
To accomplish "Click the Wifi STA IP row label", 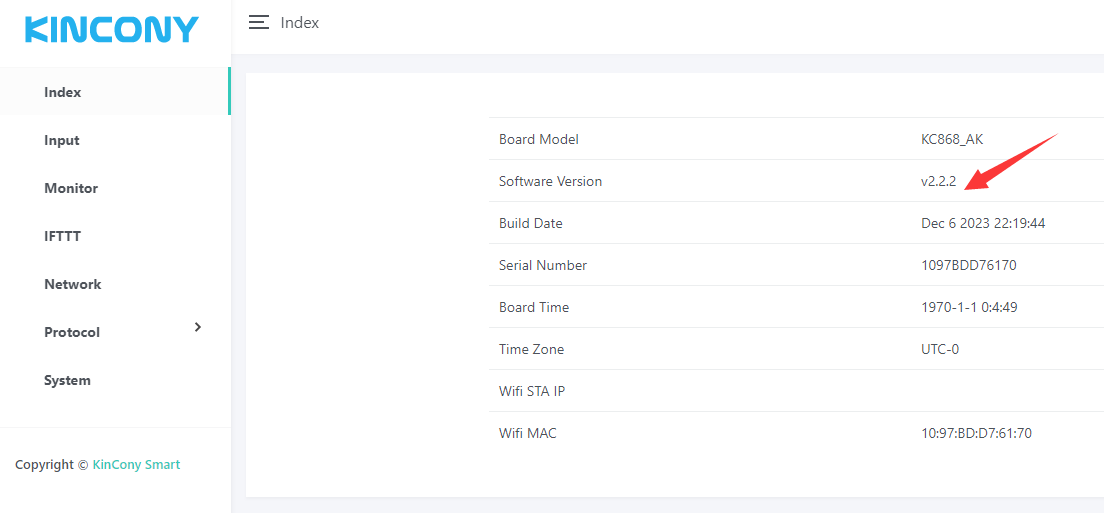I will [x=532, y=391].
